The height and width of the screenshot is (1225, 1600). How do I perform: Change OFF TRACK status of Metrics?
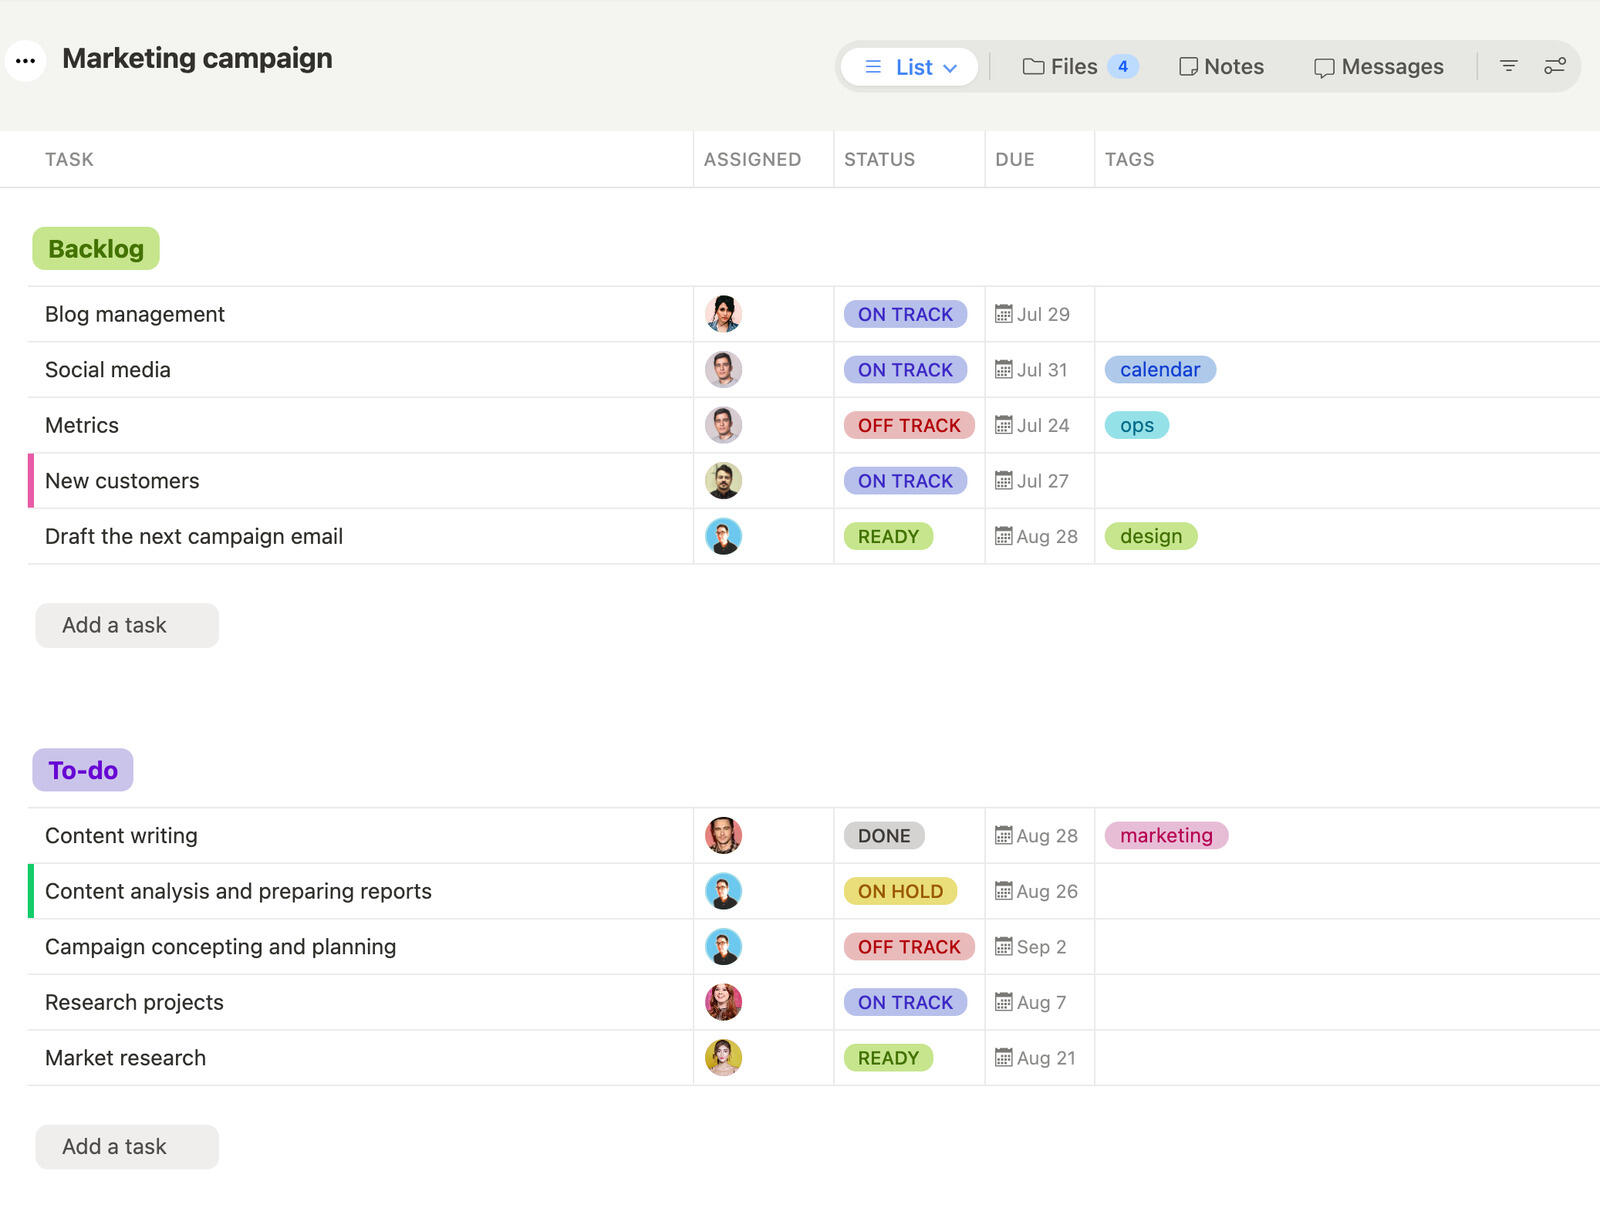pyautogui.click(x=909, y=425)
